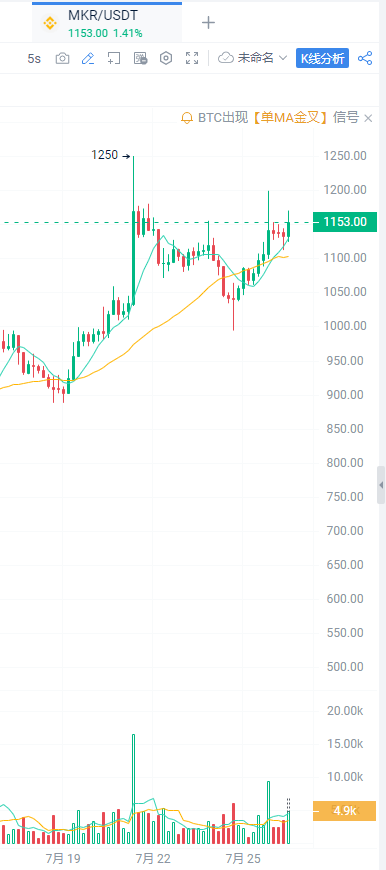The image size is (386, 870).
Task: Expand the collapsed right side panel
Action: pos(381,485)
